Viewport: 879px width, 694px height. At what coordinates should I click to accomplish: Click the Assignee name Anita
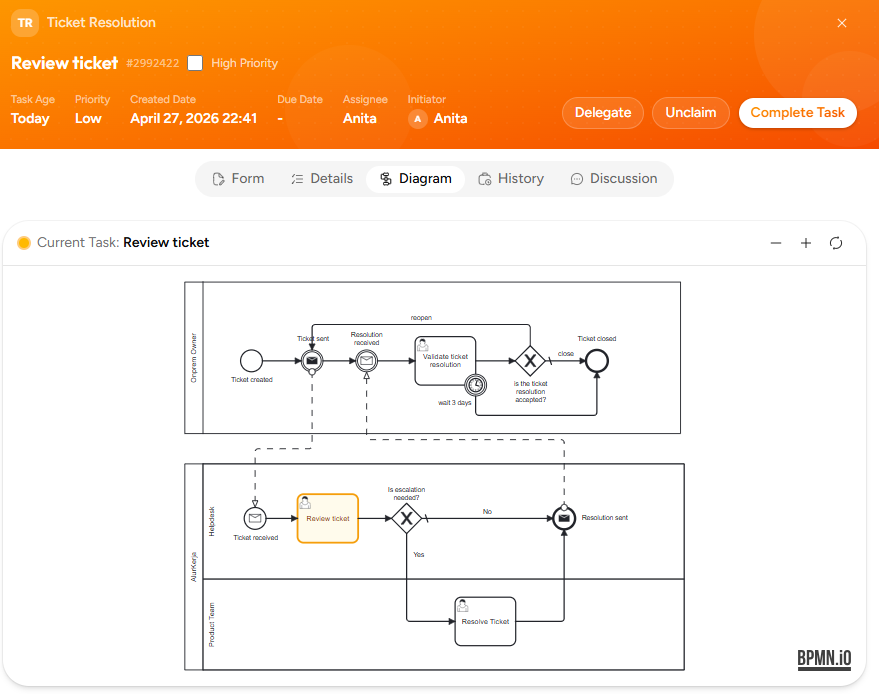click(x=359, y=118)
